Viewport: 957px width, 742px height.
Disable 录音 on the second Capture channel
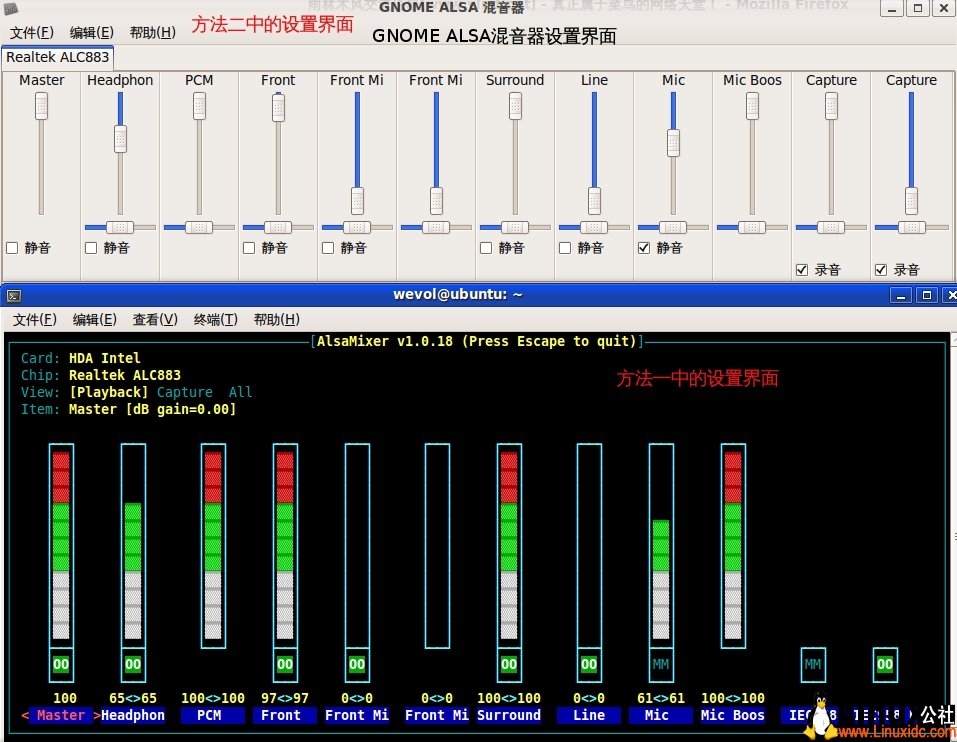(882, 267)
